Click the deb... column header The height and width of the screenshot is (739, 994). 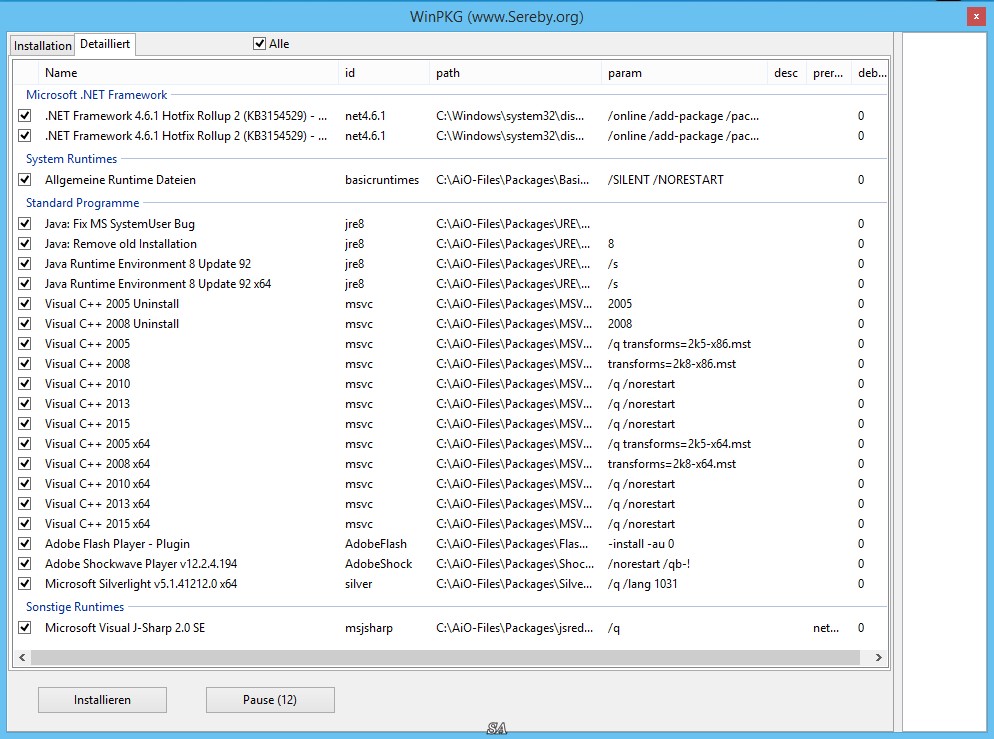(x=869, y=73)
